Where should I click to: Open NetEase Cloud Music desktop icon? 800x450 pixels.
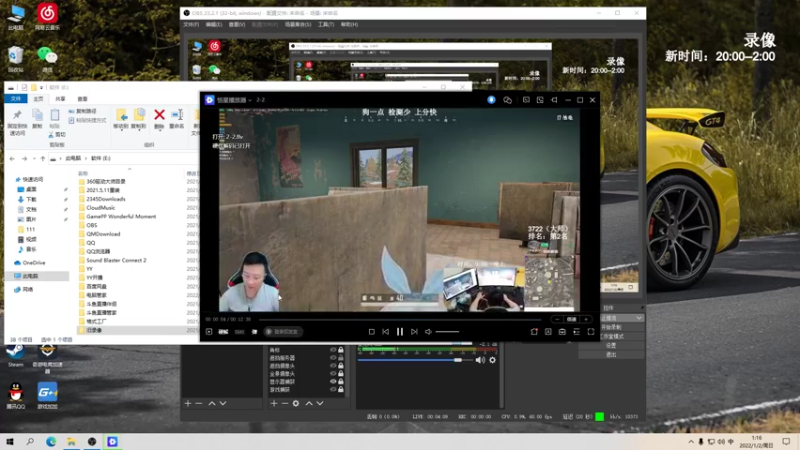coord(47,17)
